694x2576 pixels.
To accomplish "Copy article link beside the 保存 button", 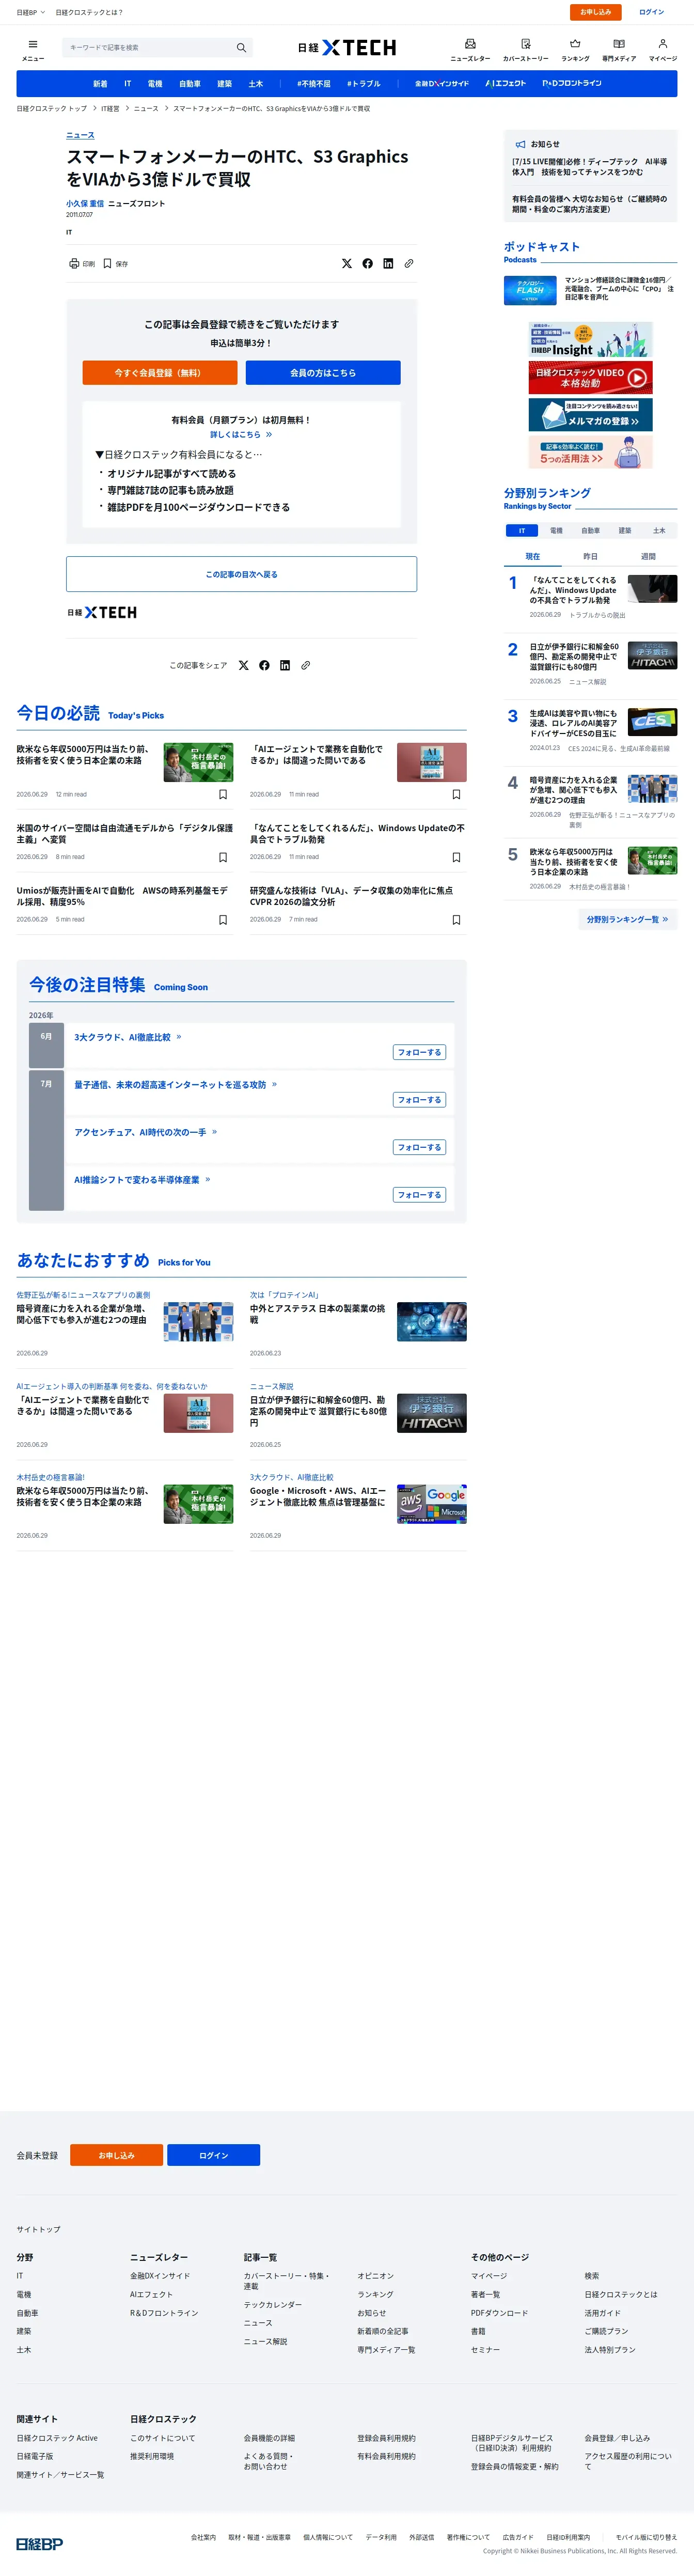I will coord(409,264).
